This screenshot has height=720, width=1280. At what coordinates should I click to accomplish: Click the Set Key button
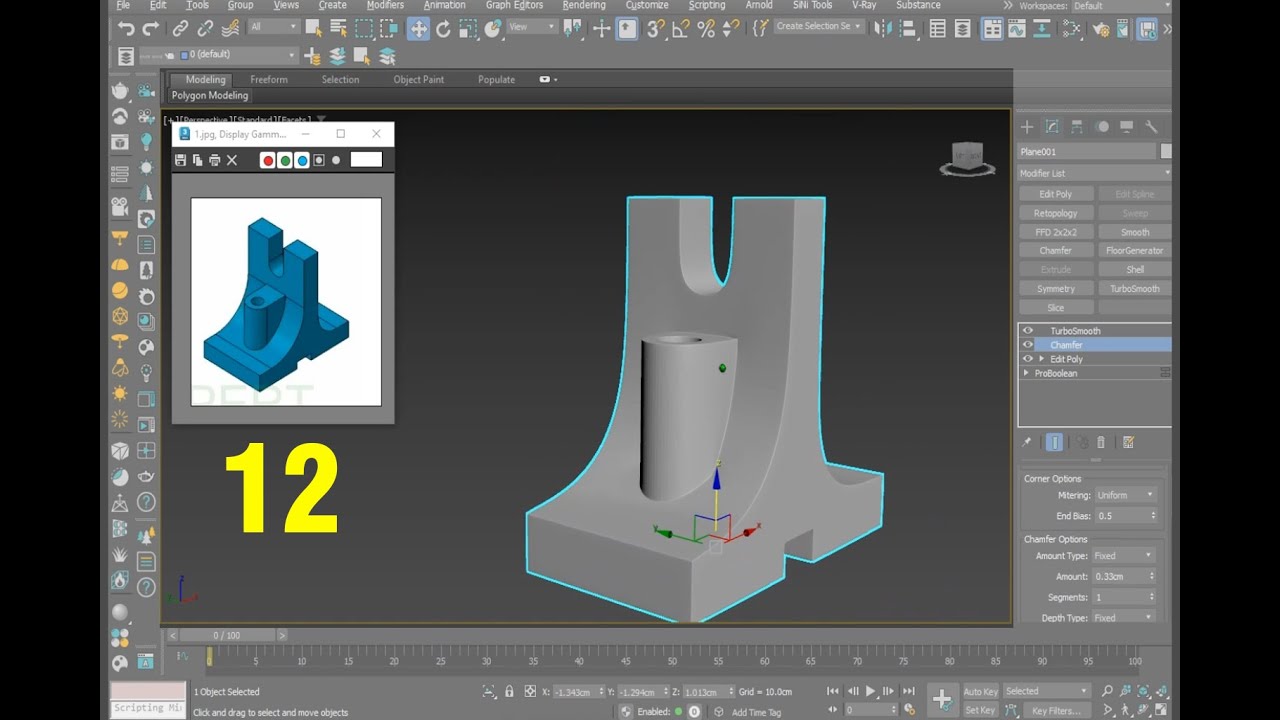click(x=980, y=710)
